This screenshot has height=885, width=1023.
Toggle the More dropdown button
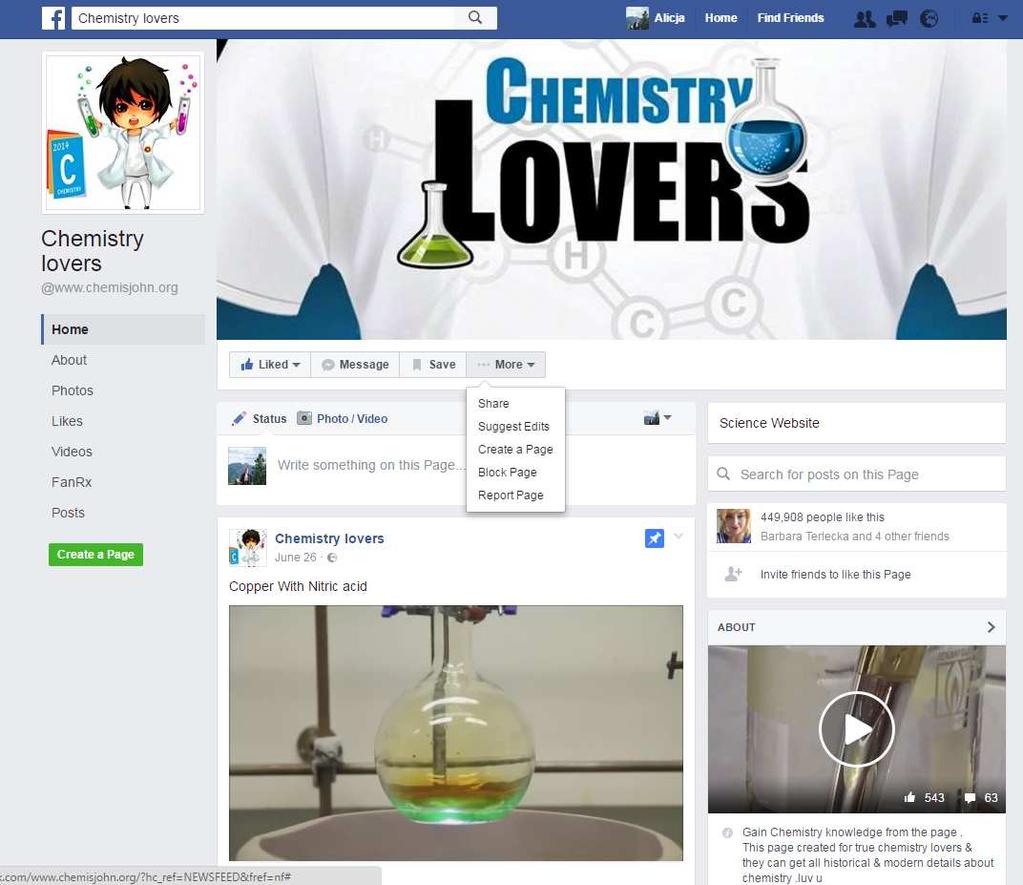pyautogui.click(x=506, y=365)
